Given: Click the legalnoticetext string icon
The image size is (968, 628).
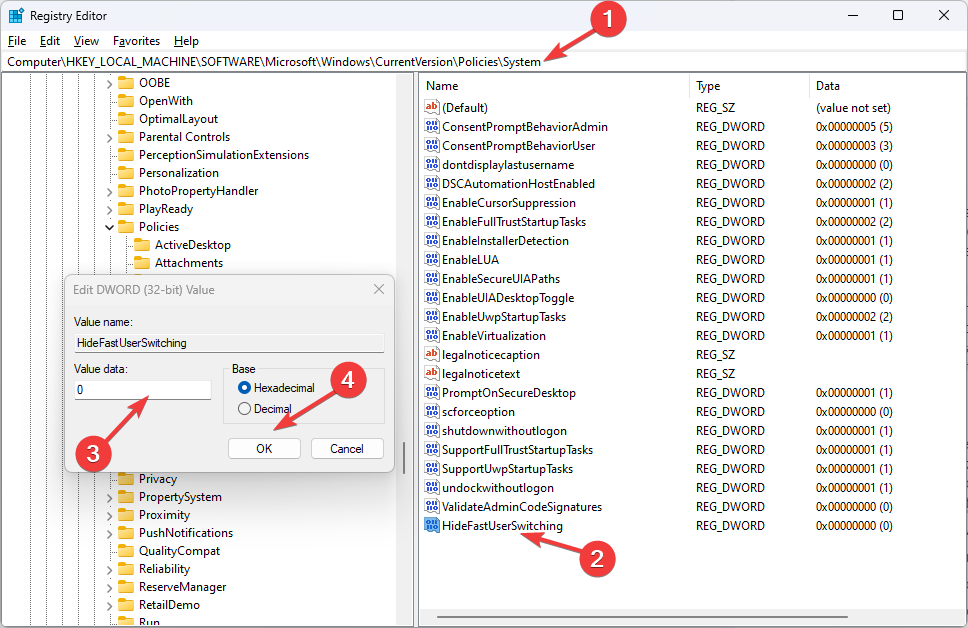Looking at the screenshot, I should tap(432, 374).
